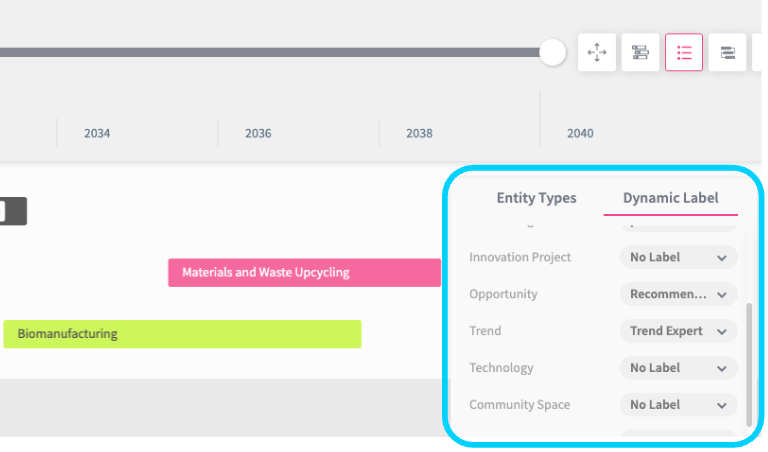Select the Dynamic Label tab
This screenshot has height=452, width=768.
pos(670,198)
